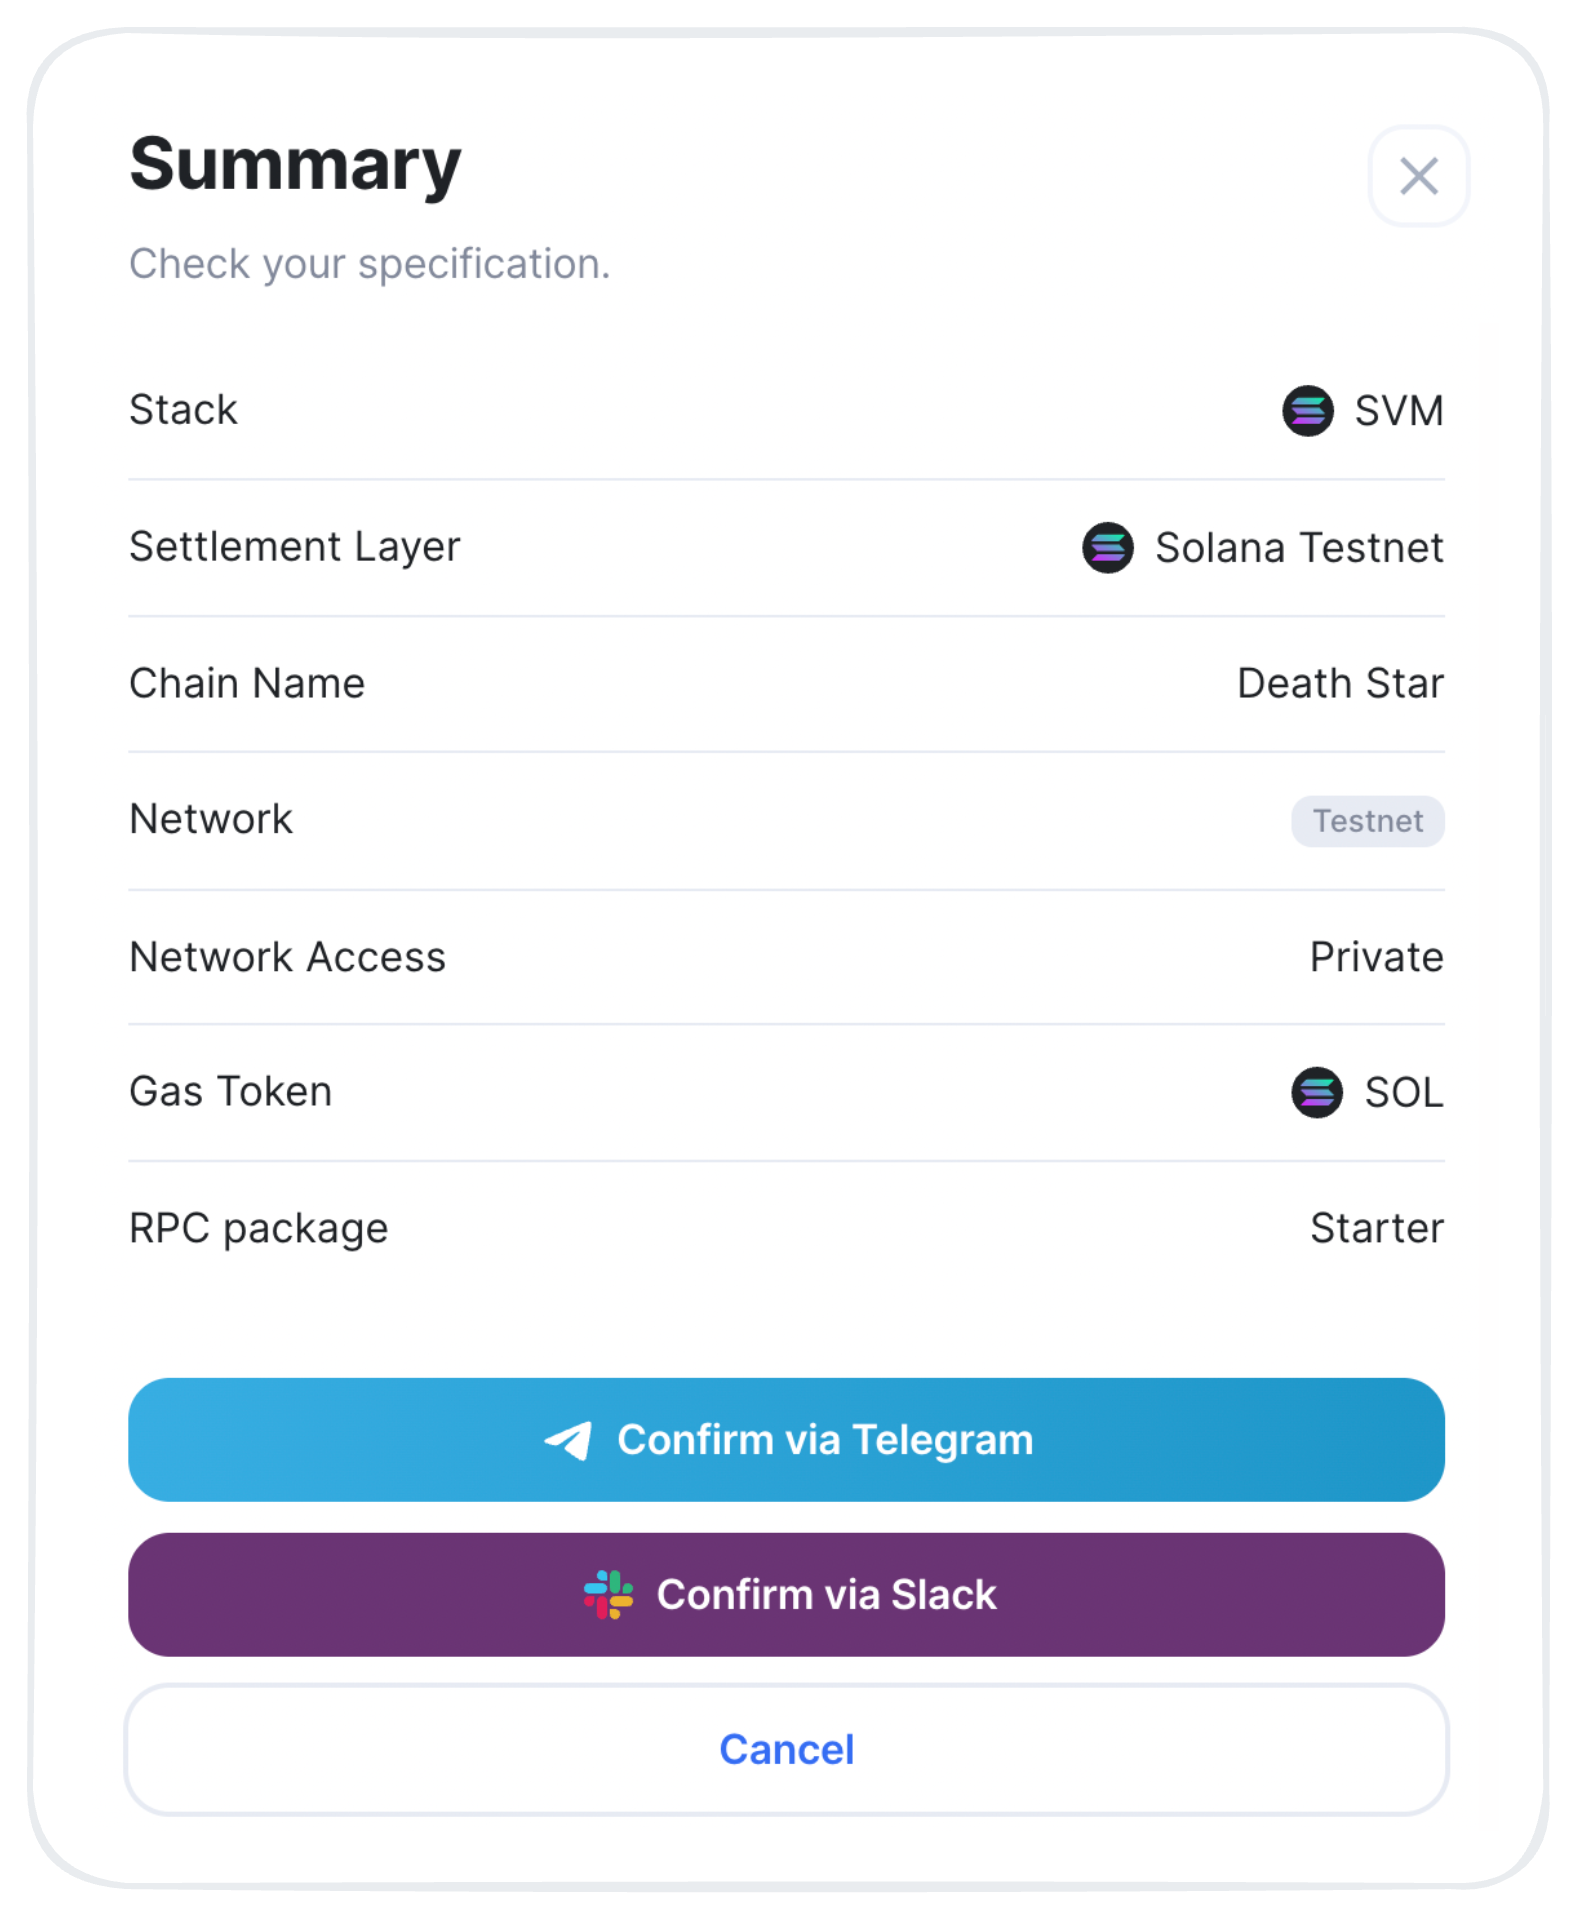This screenshot has height=1916, width=1576.
Task: Click the Solana Testnet logo icon
Action: (1107, 547)
